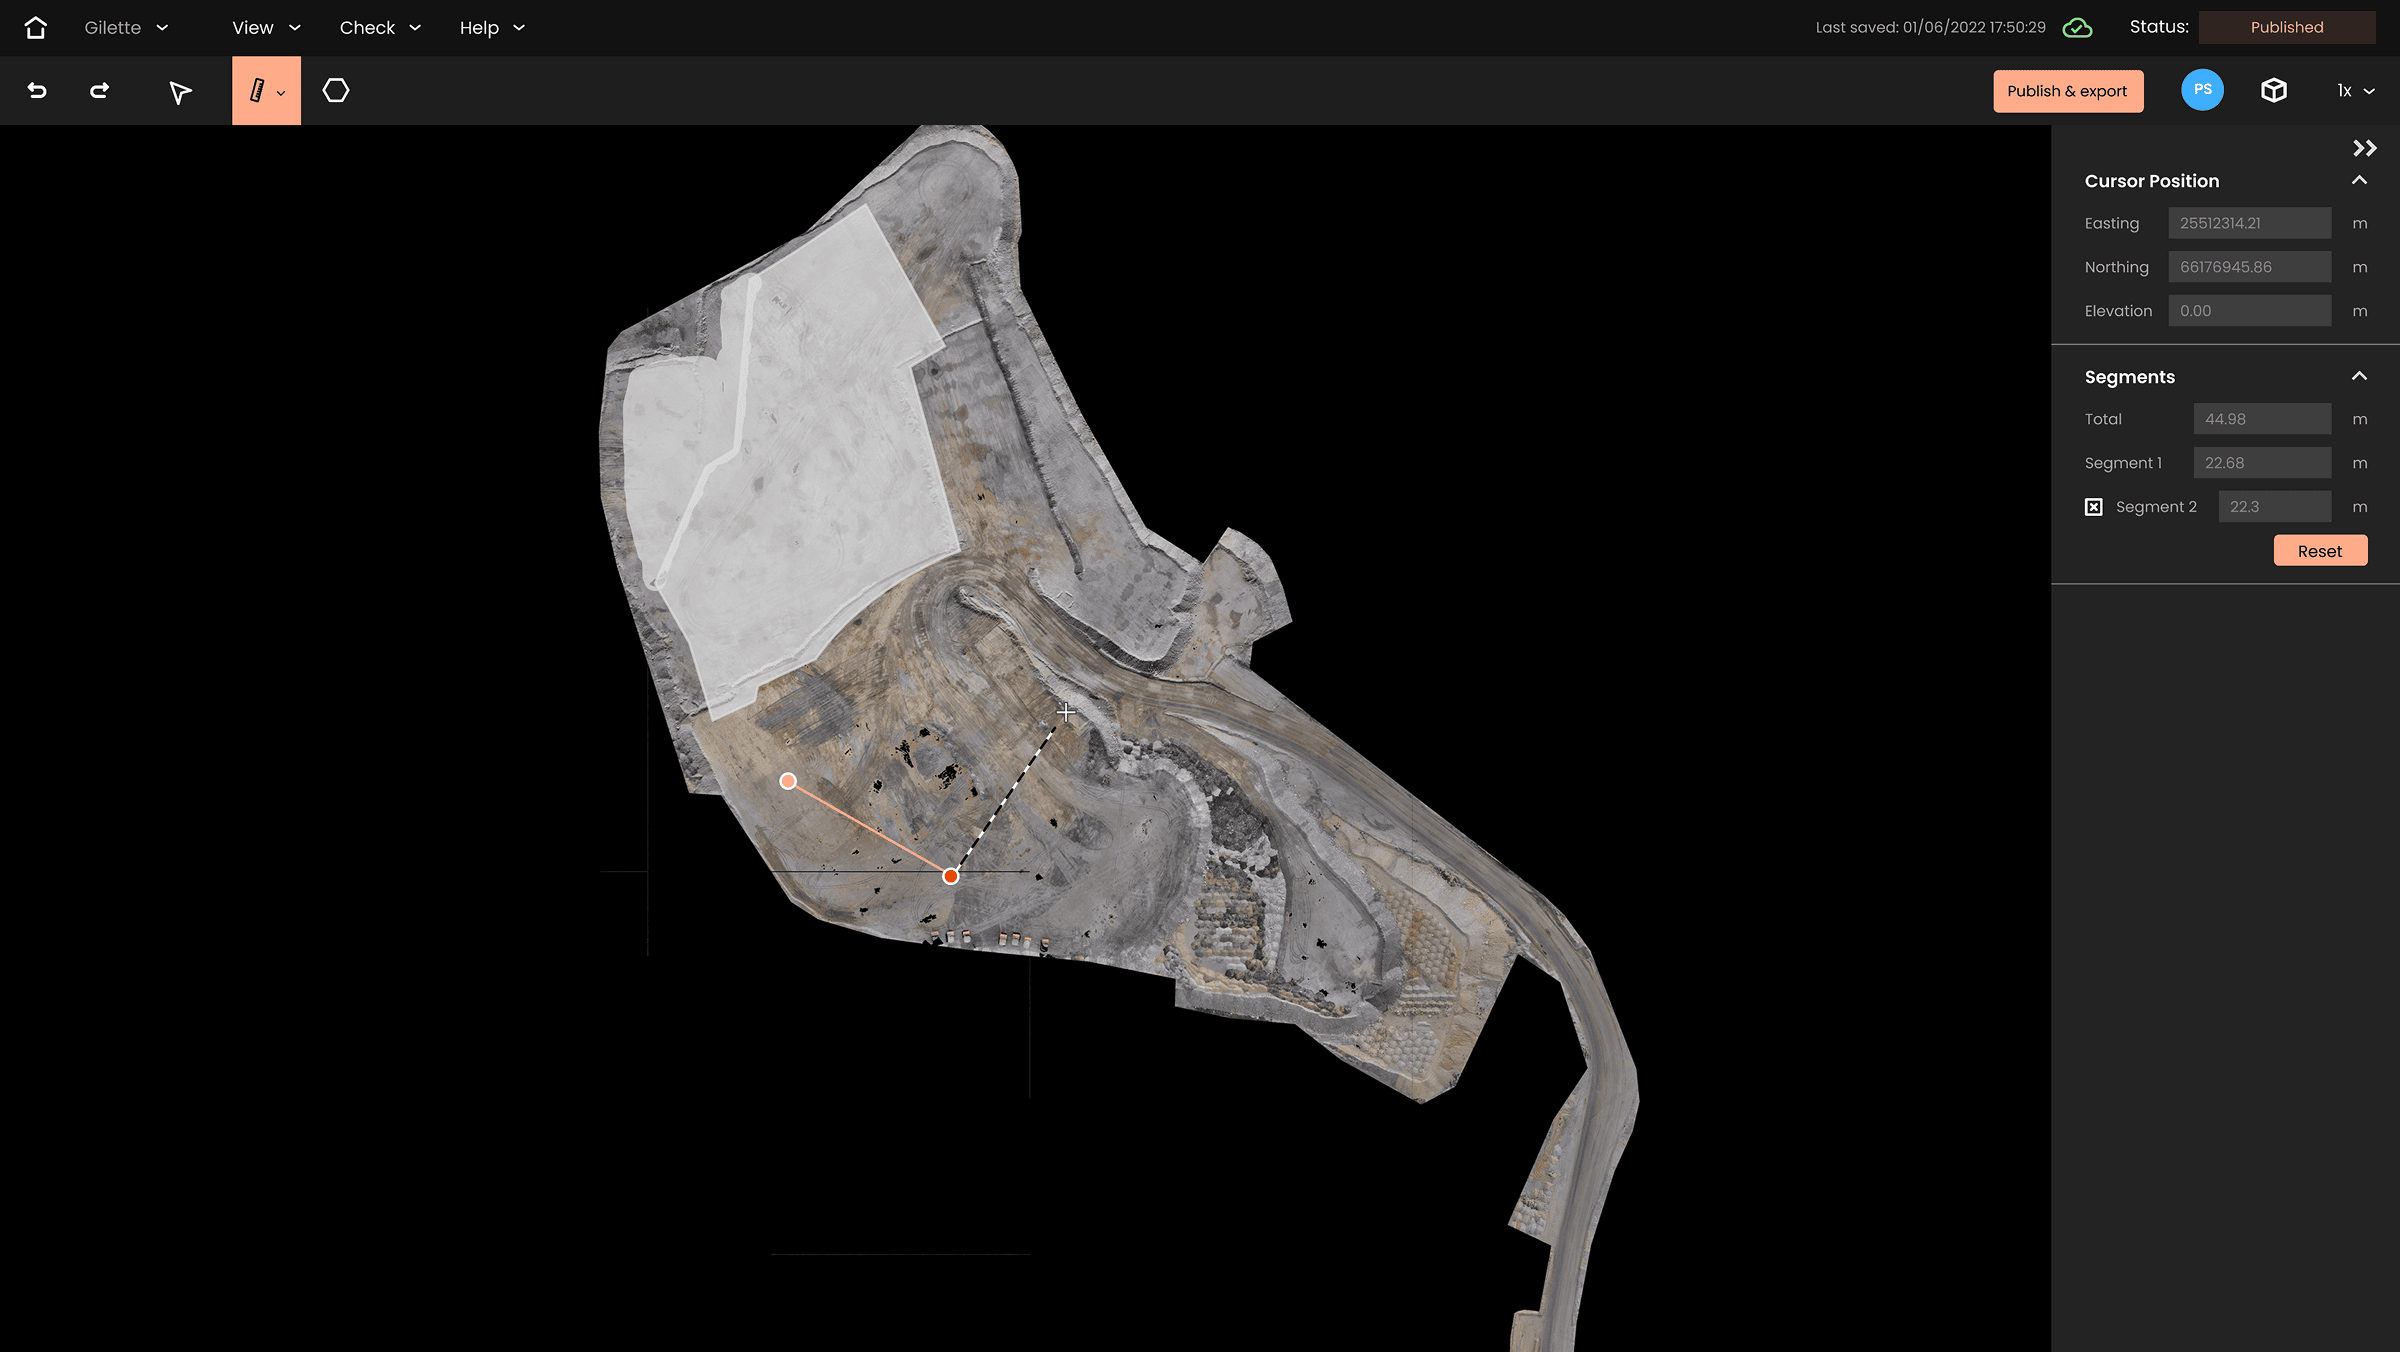Click the Elevation input field
This screenshot has width=2400, height=1352.
2249,310
